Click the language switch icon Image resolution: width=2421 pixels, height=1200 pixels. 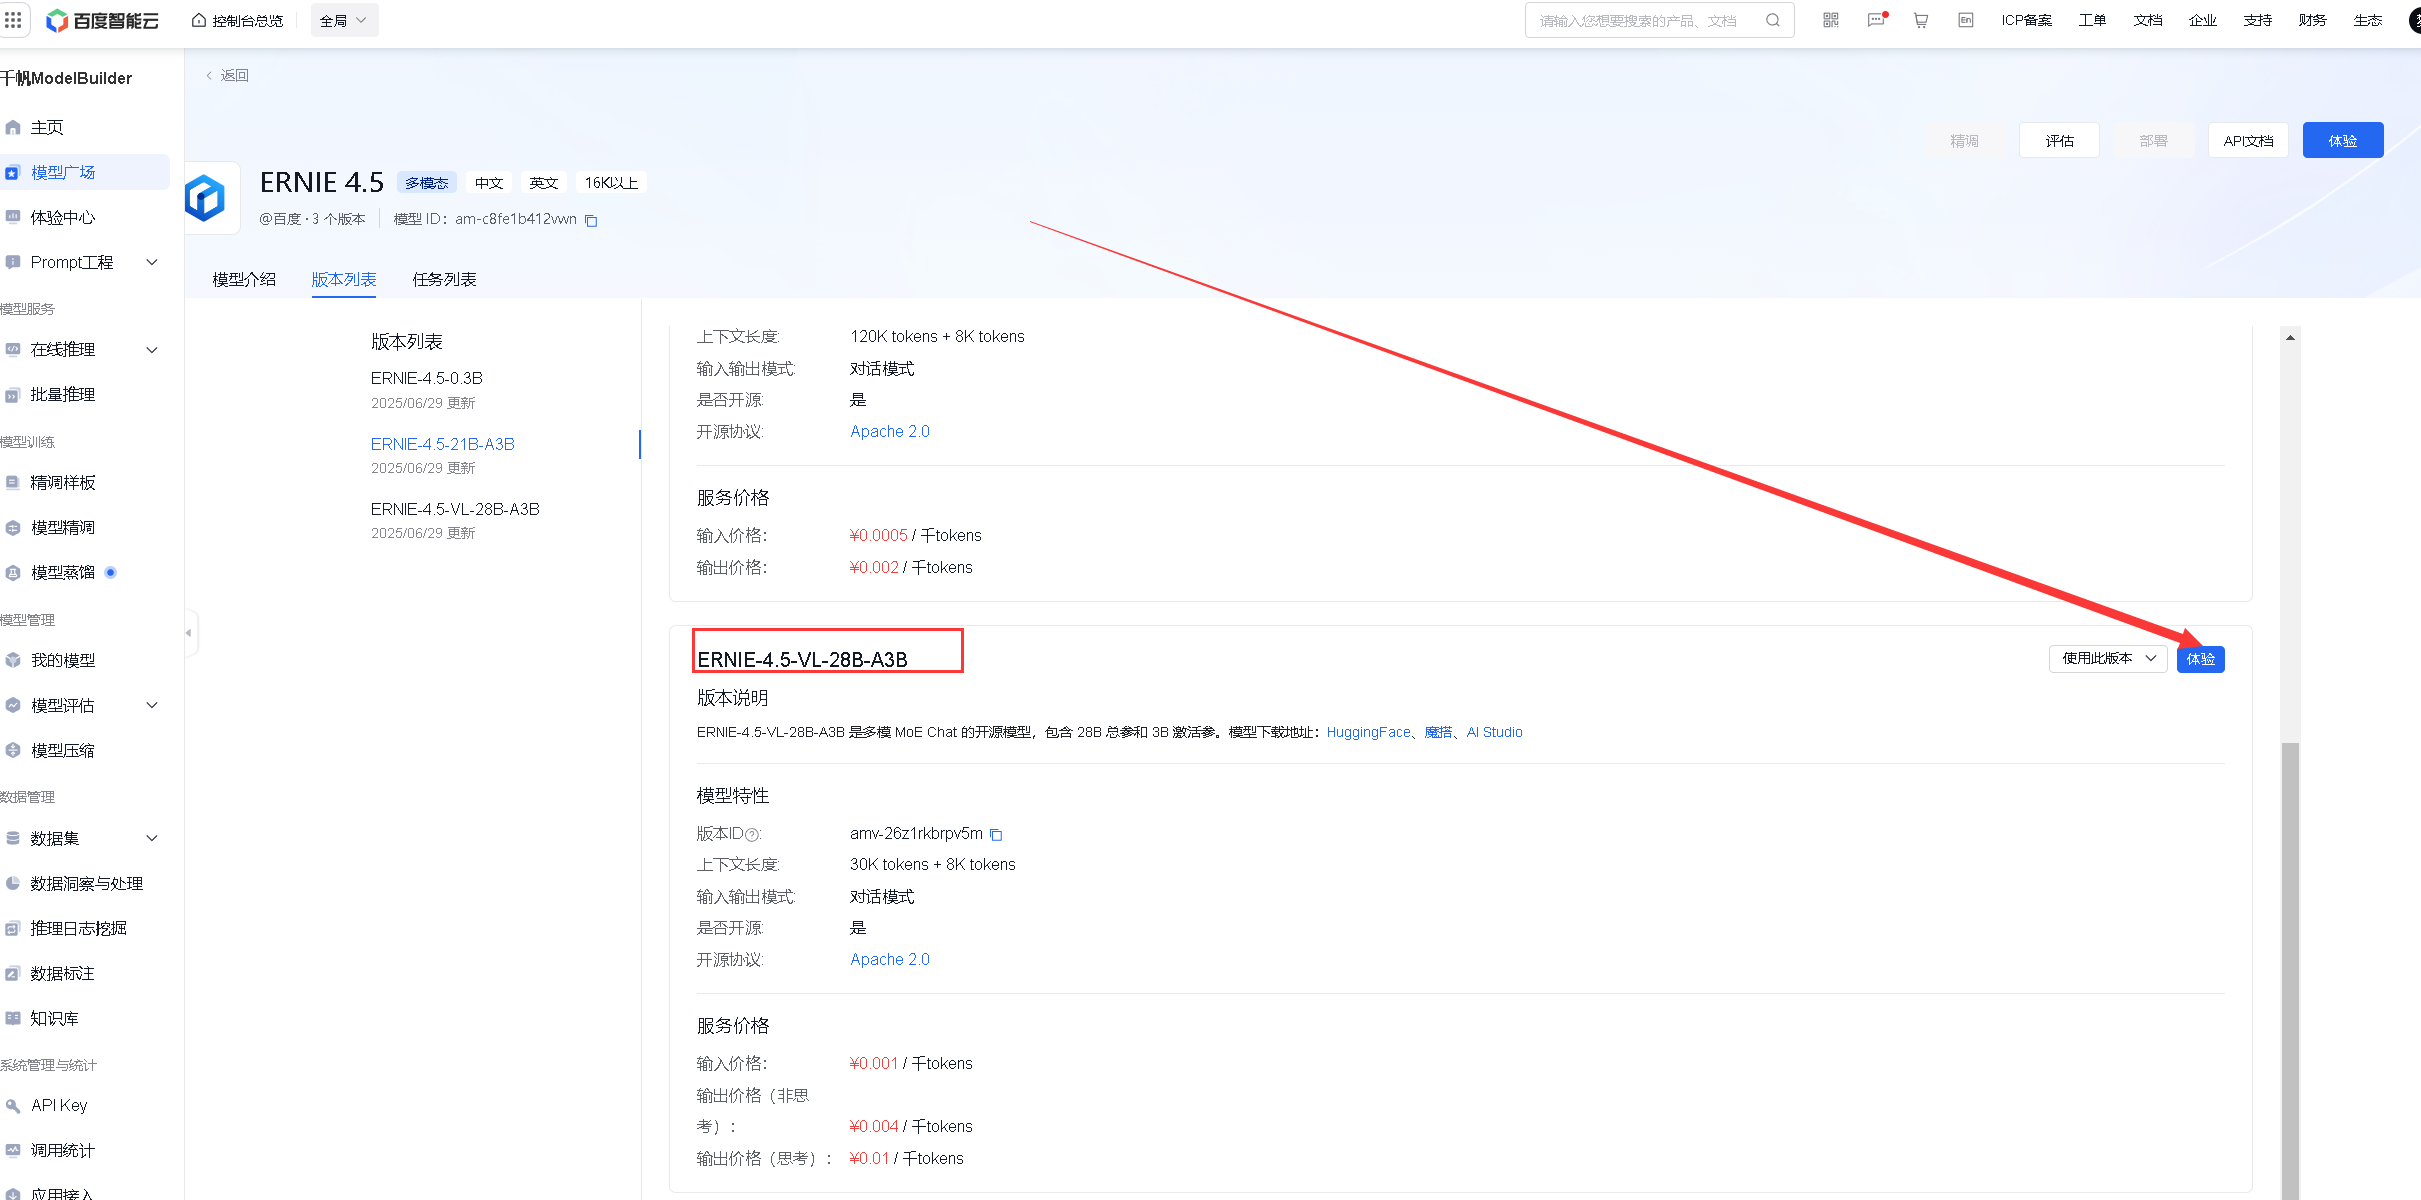coord(1966,20)
